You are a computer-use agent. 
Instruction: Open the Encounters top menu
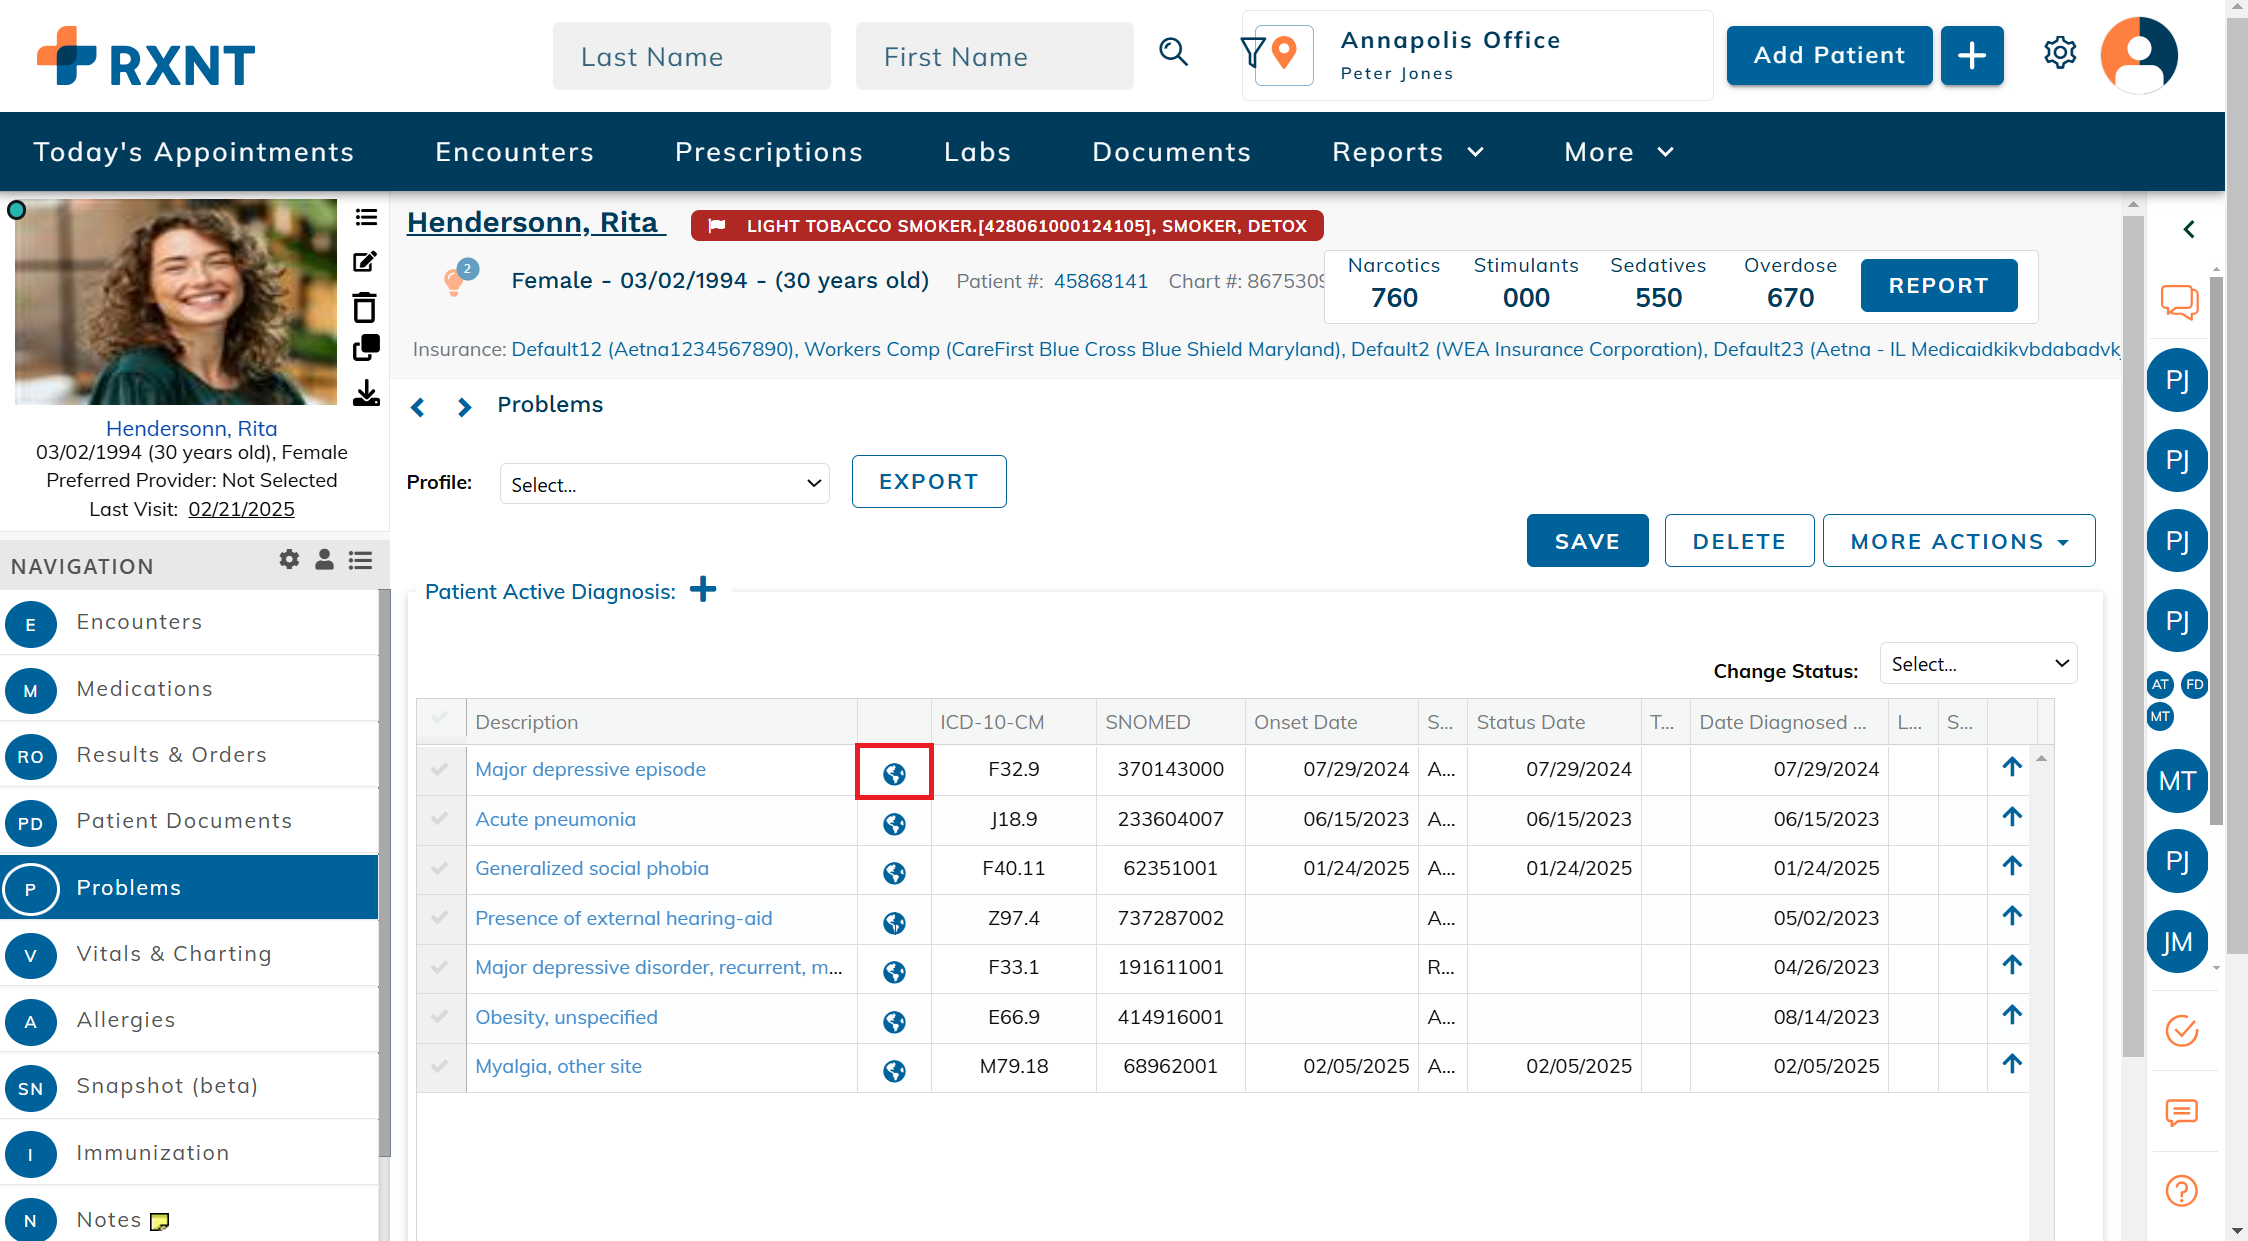[x=514, y=152]
